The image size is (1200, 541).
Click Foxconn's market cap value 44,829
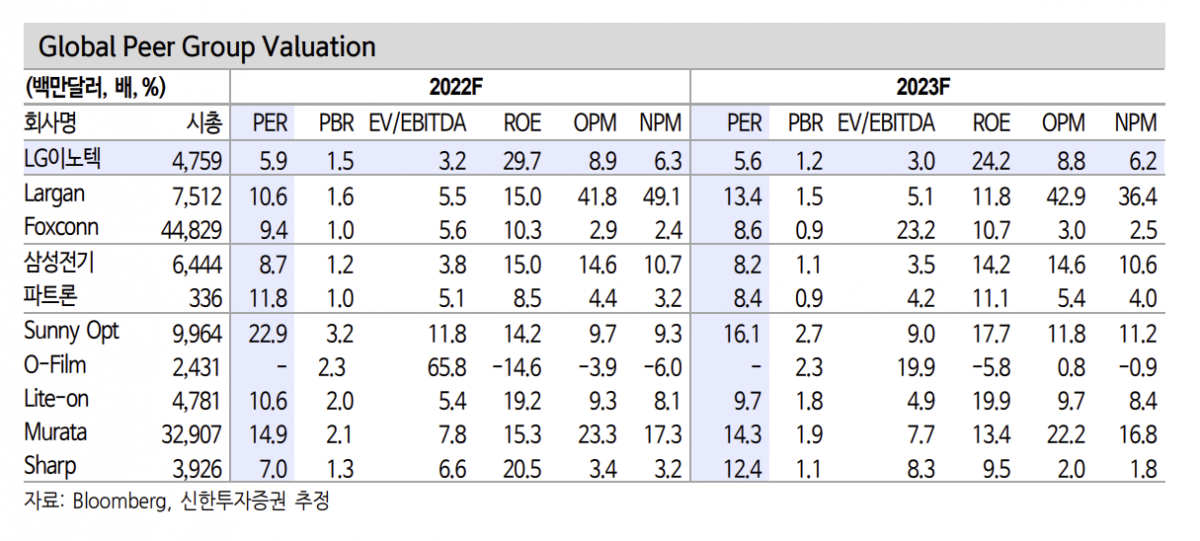[x=191, y=230]
